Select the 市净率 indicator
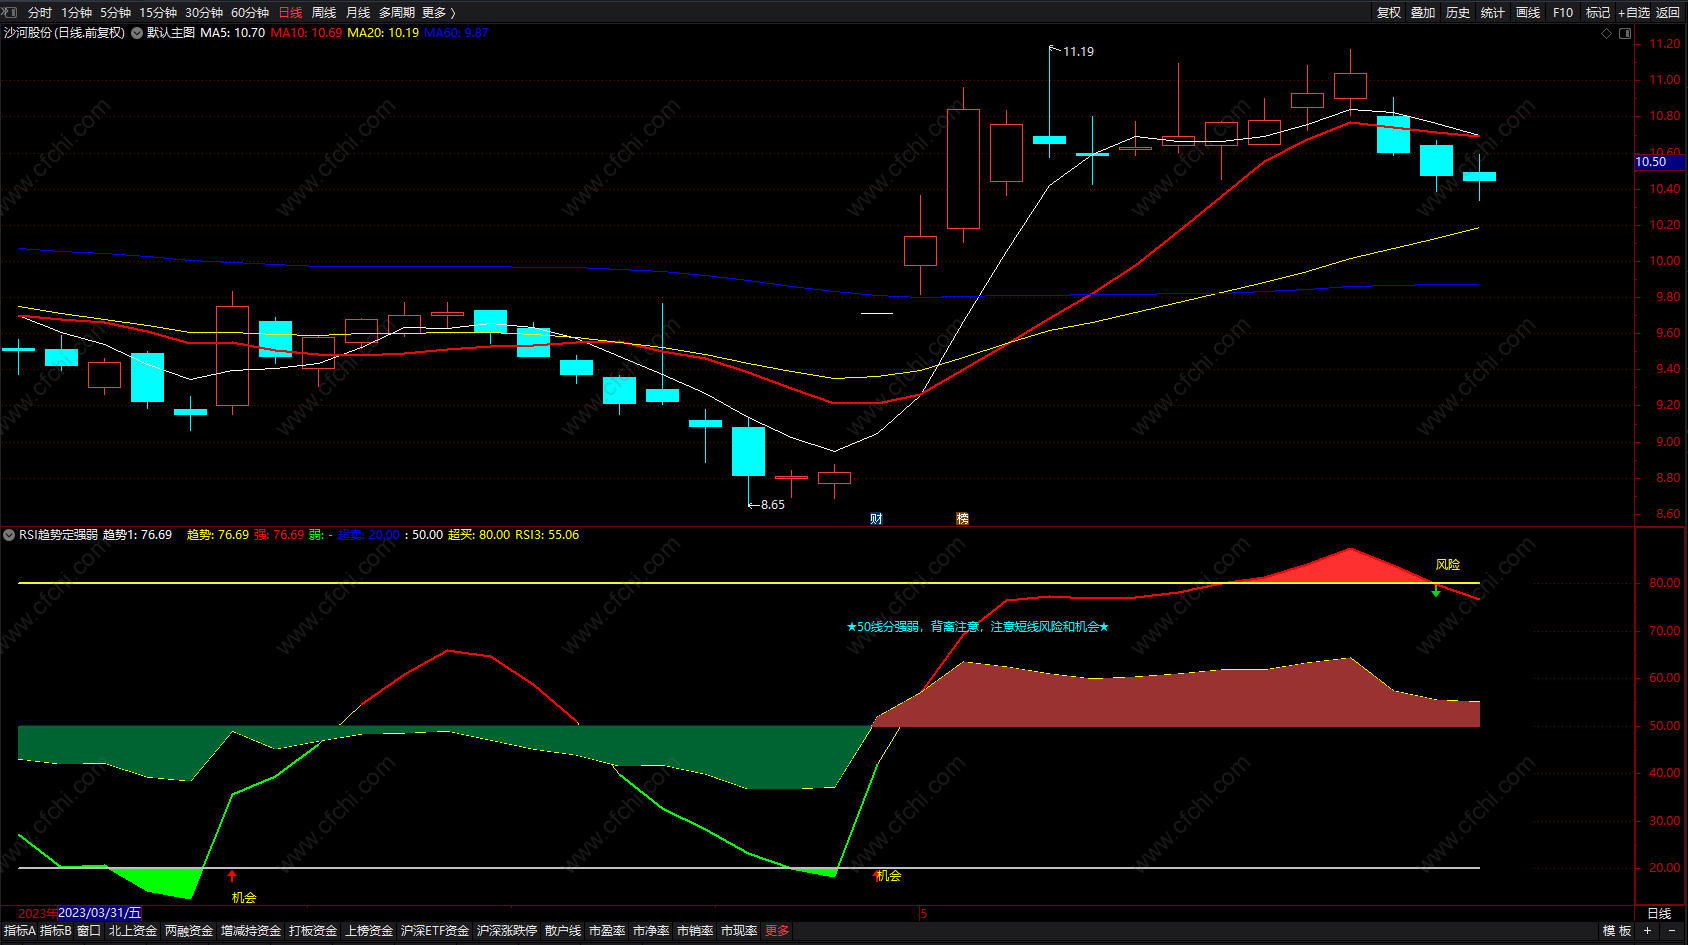 pyautogui.click(x=651, y=931)
